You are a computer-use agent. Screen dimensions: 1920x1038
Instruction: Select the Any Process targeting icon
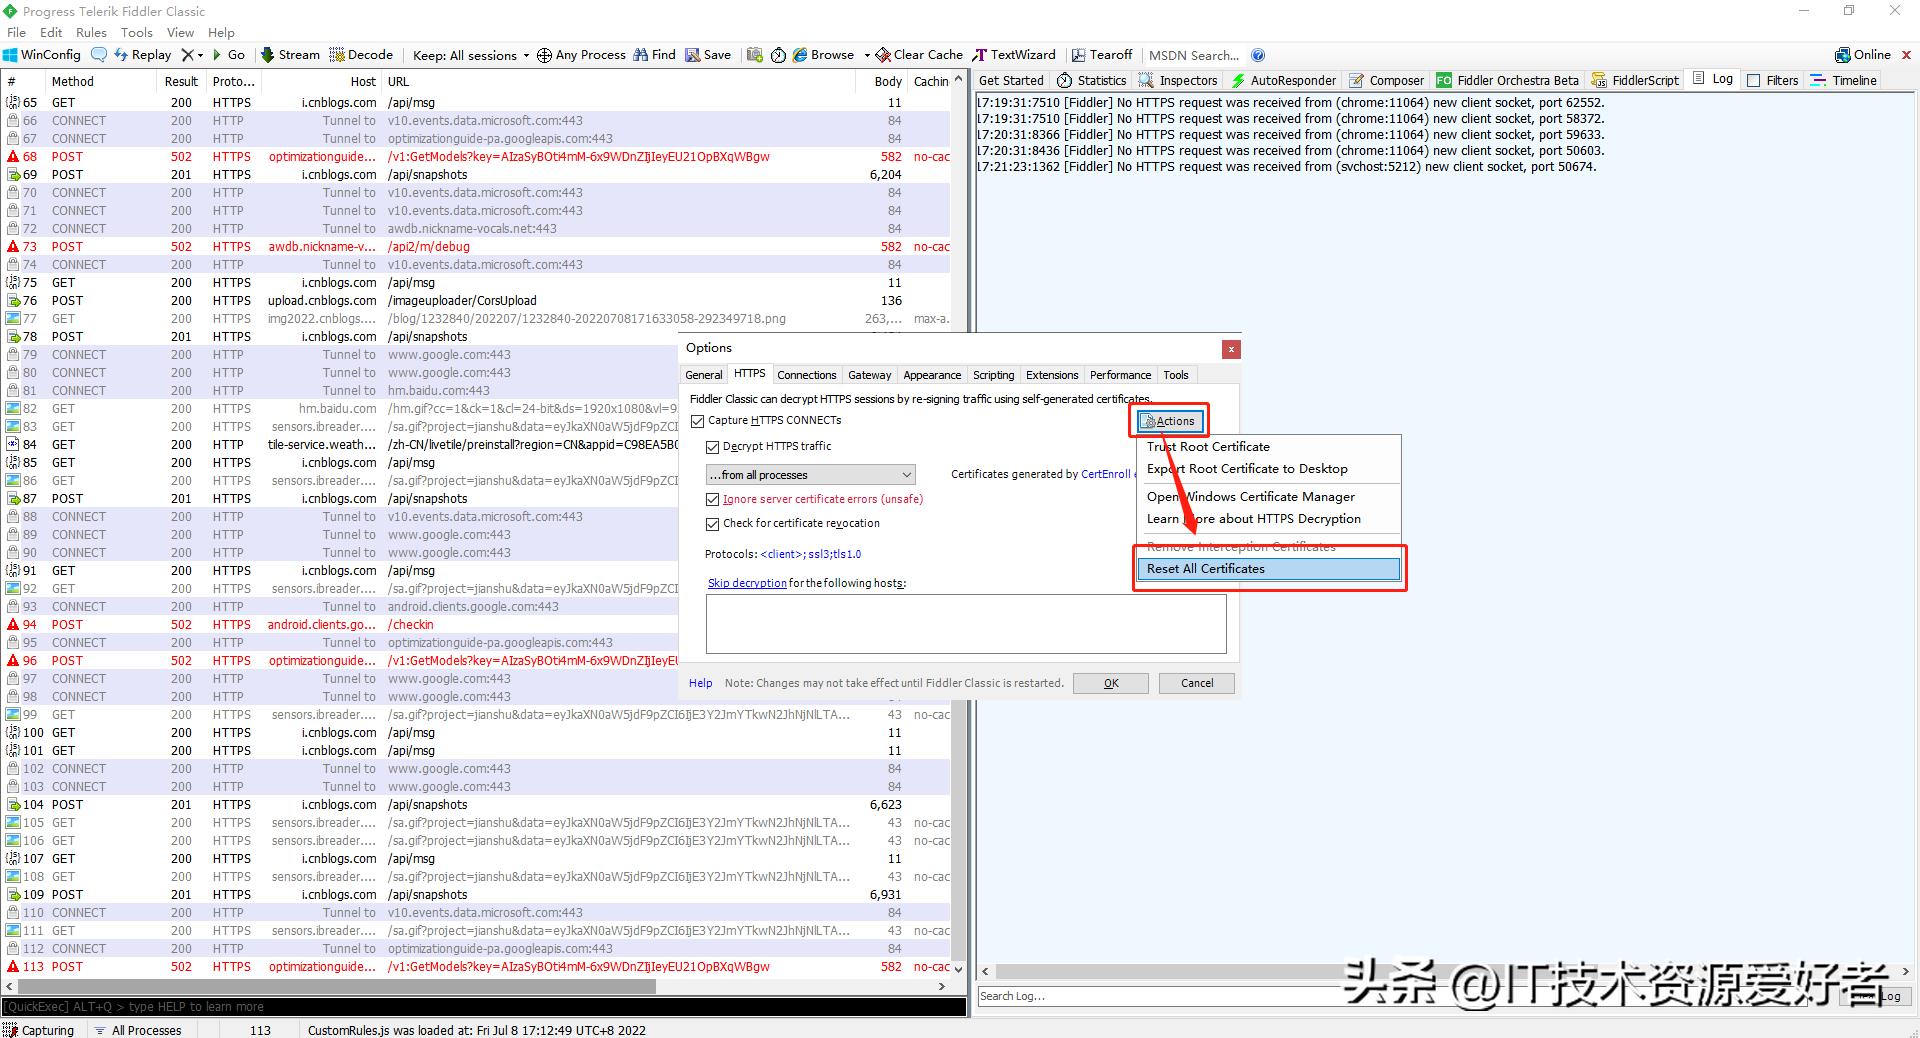tap(581, 55)
